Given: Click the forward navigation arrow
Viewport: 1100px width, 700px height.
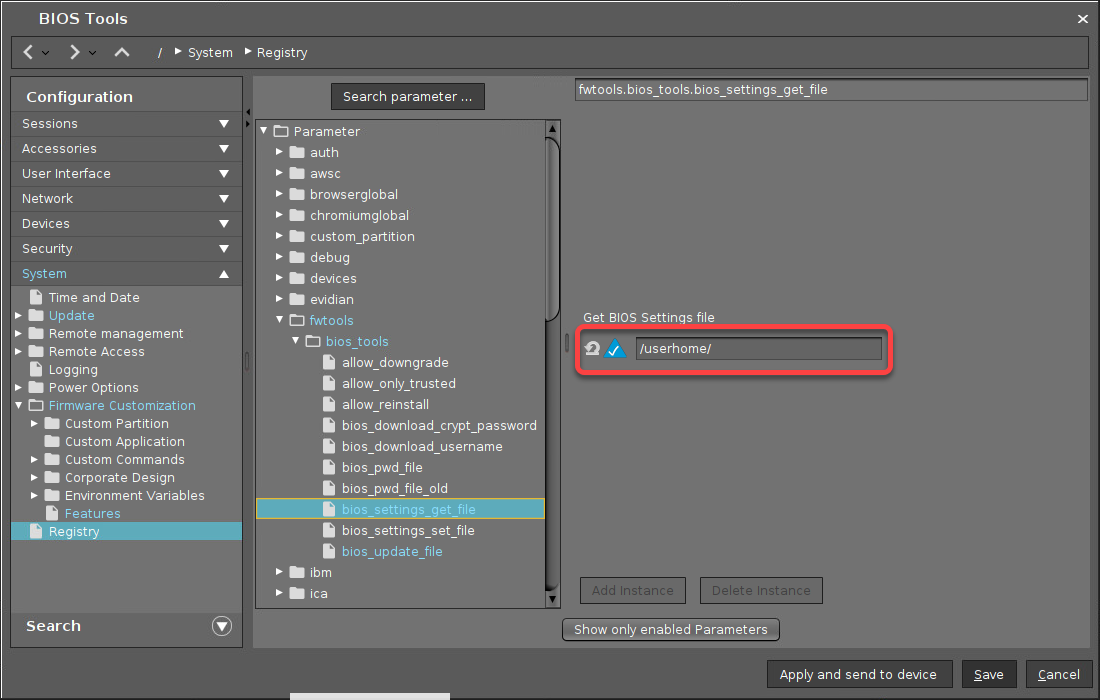Looking at the screenshot, I should click(74, 52).
